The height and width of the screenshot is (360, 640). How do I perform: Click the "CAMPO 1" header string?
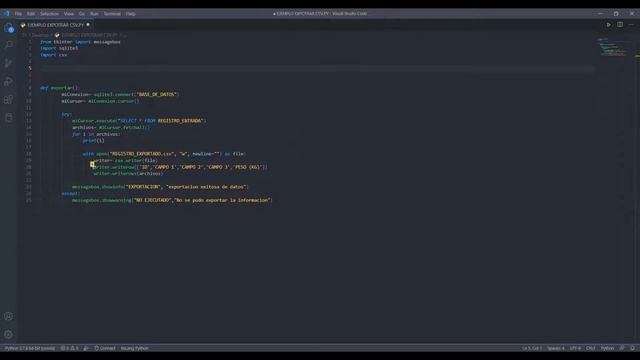164,167
